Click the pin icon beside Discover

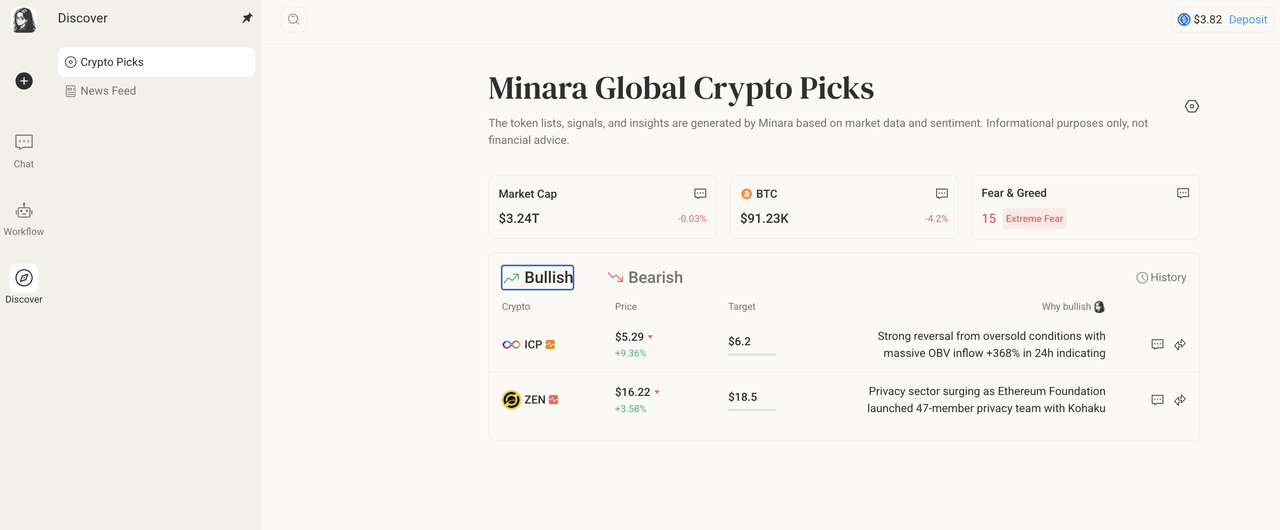coord(248,18)
